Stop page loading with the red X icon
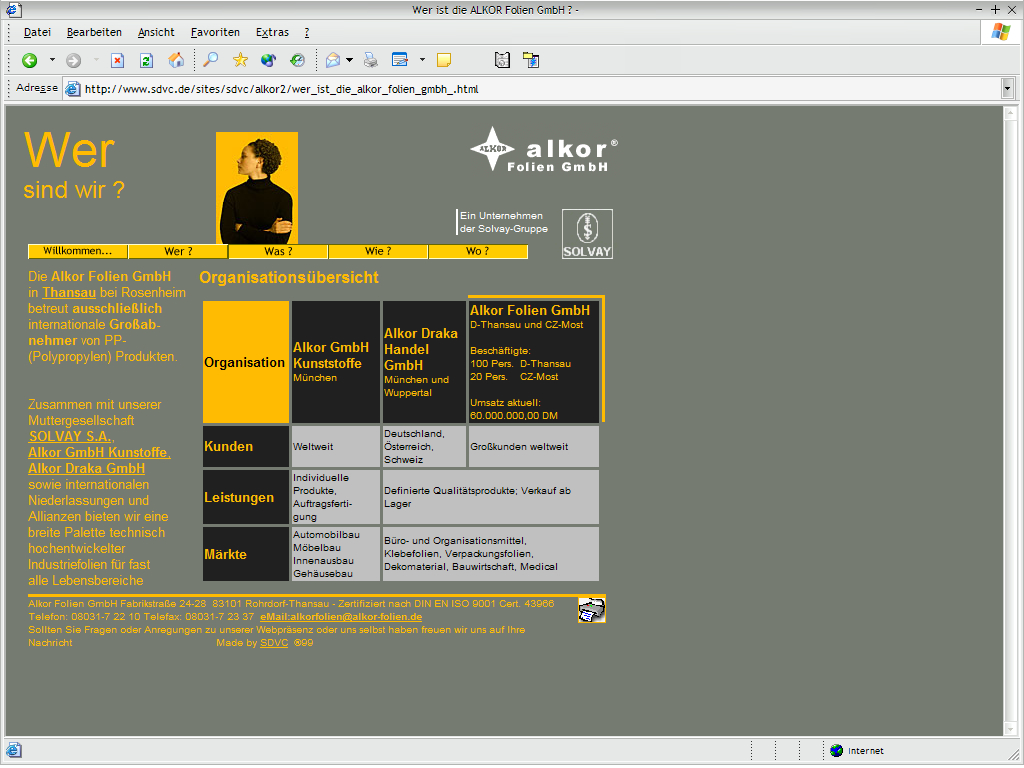Image resolution: width=1024 pixels, height=768 pixels. pyautogui.click(x=118, y=61)
